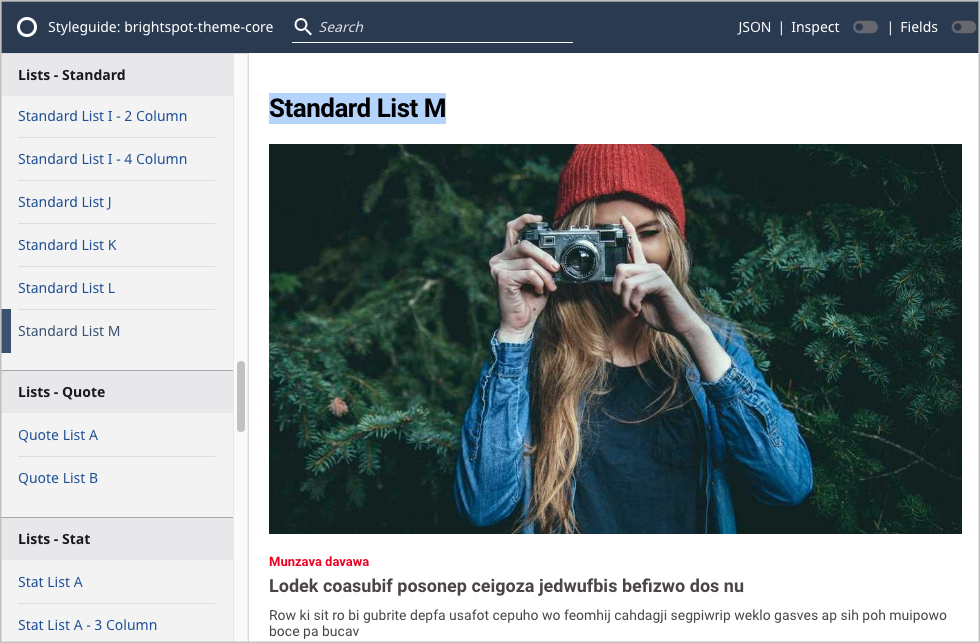Select Standard List M in sidebar
The image size is (980, 643).
coord(69,331)
